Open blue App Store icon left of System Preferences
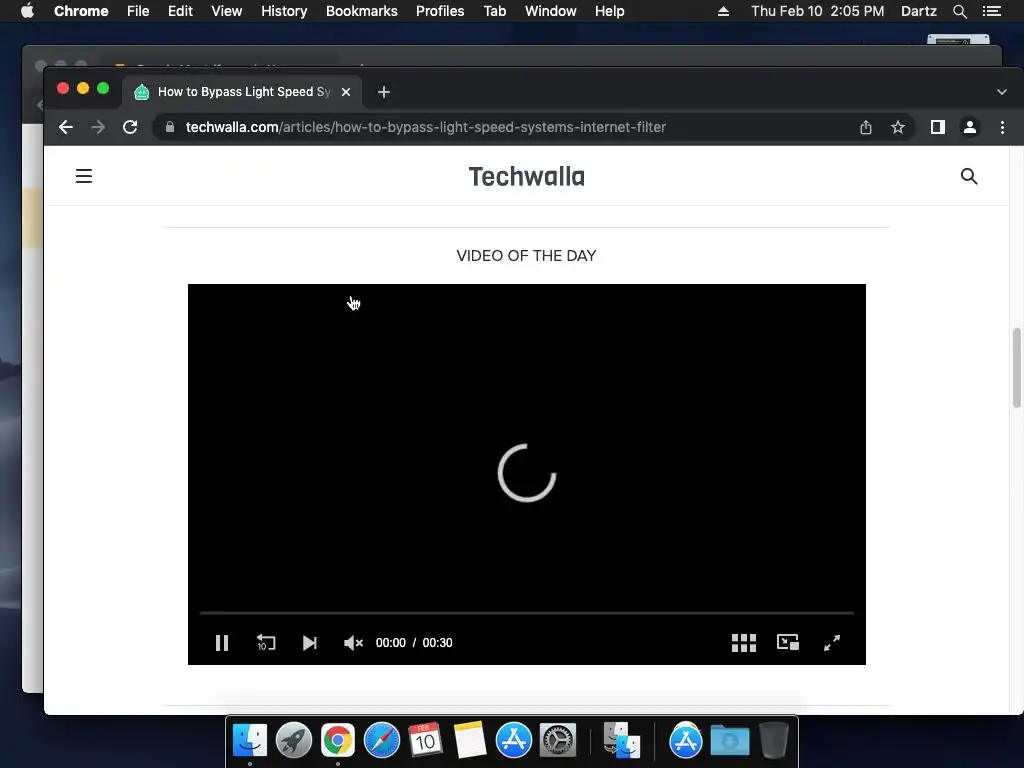 pos(514,741)
